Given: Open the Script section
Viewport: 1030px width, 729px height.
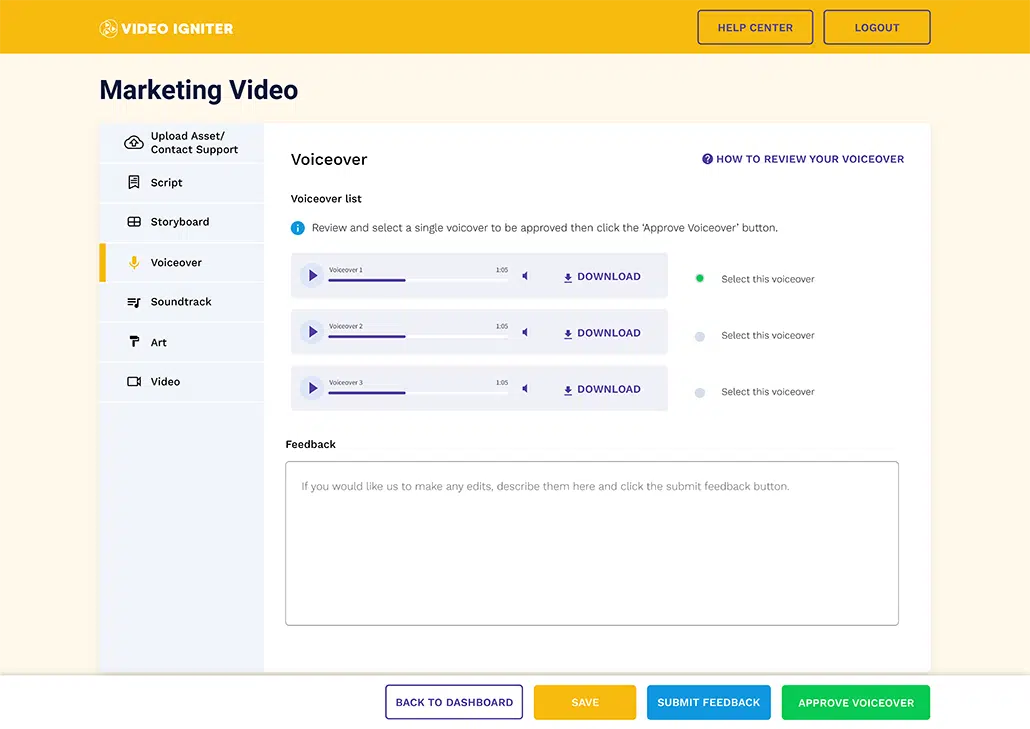Looking at the screenshot, I should [x=166, y=183].
